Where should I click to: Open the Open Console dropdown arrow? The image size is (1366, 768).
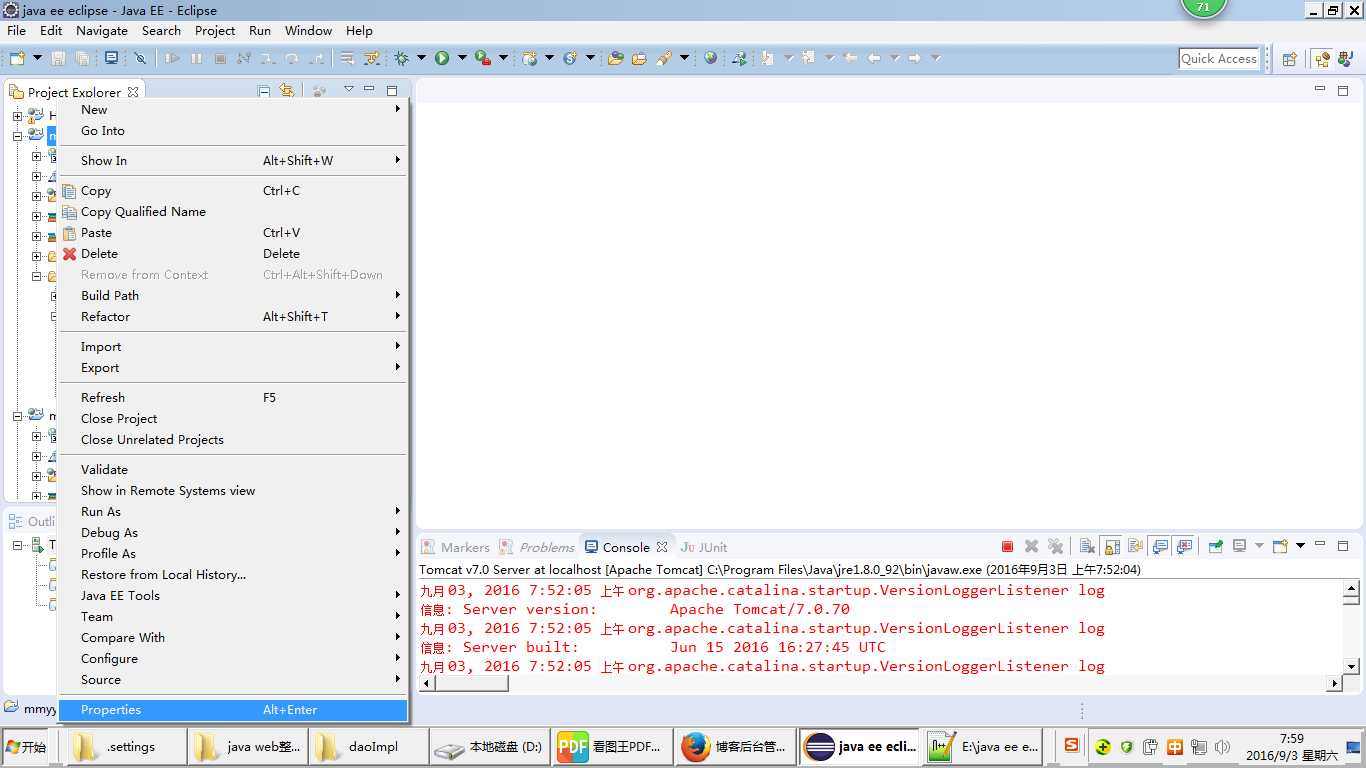(x=1300, y=546)
